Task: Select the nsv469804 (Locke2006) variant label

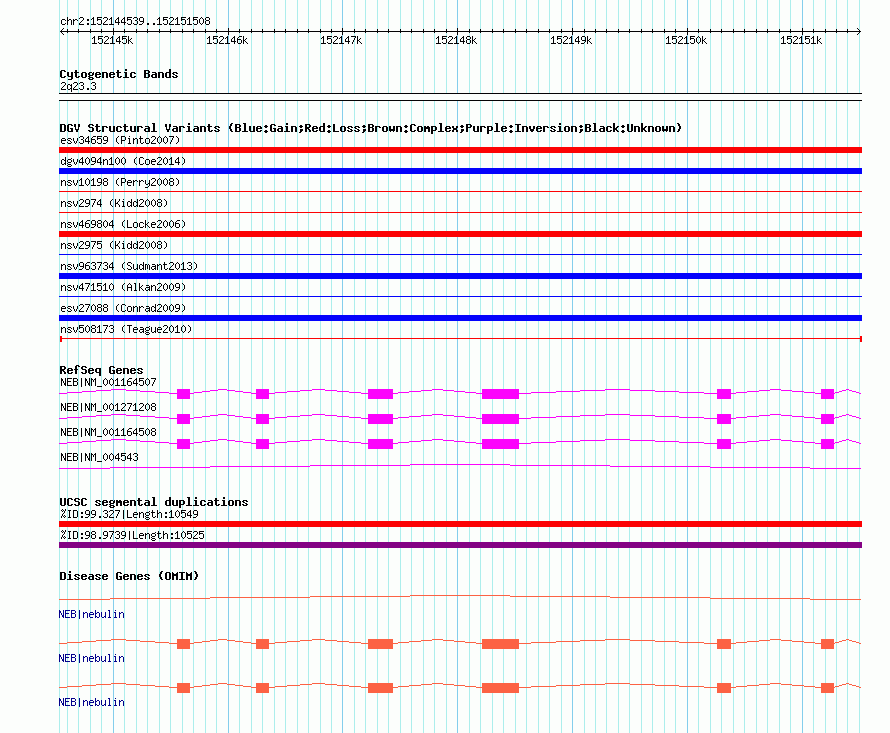Action: [x=123, y=224]
